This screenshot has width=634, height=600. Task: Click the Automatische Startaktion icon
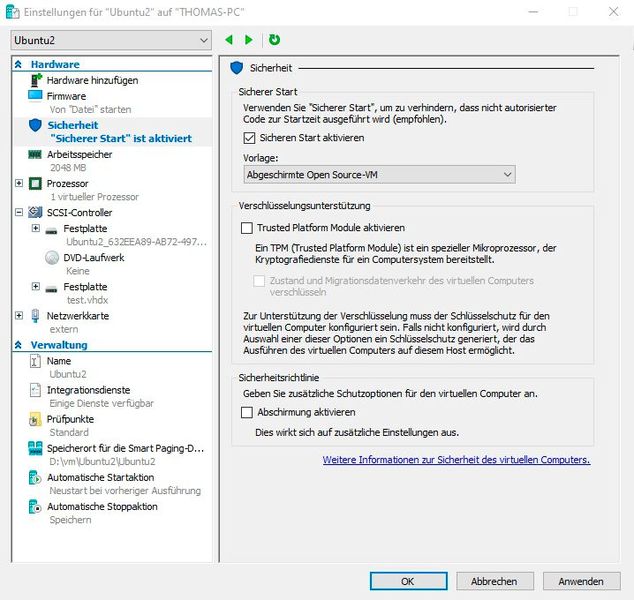click(x=35, y=477)
